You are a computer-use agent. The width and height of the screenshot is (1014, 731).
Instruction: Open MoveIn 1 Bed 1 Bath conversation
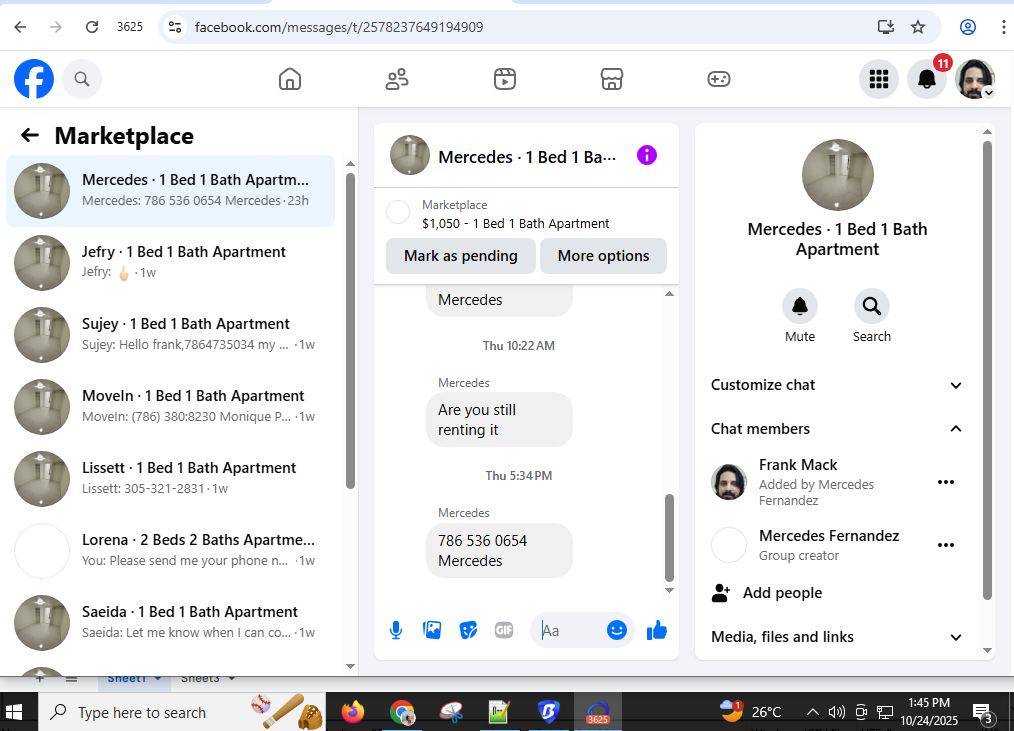click(x=171, y=406)
